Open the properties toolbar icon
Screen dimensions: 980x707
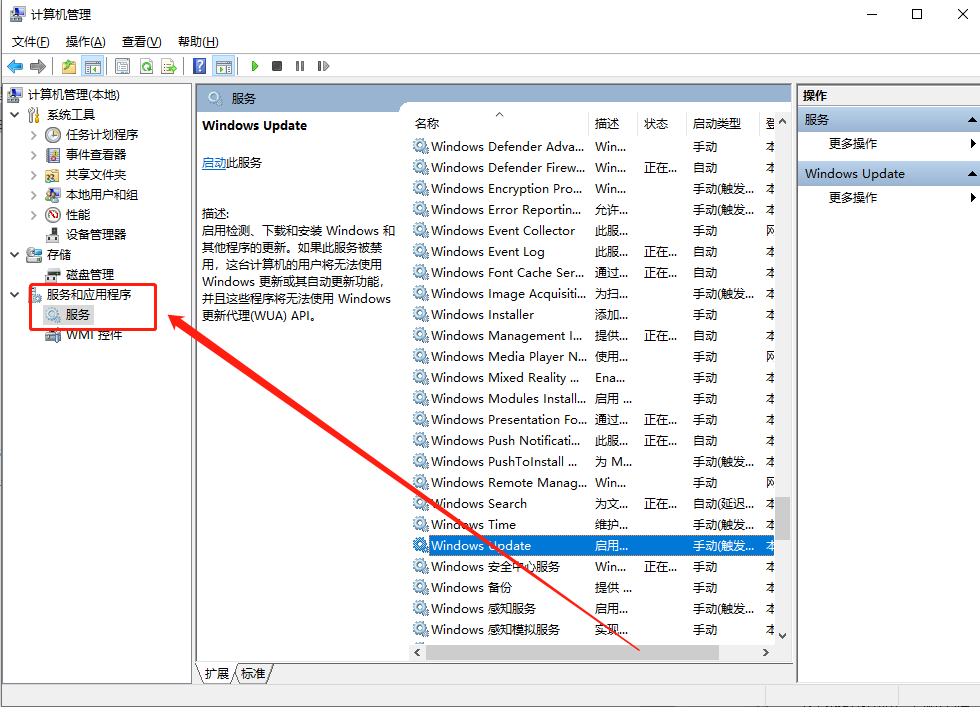pyautogui.click(x=121, y=65)
